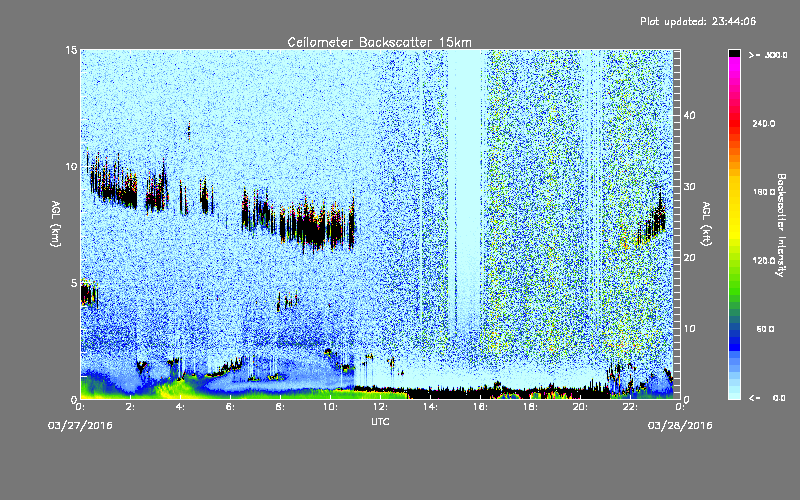Click the yellow region of the colorbar
Viewport: 800px width, 500px height.
[734, 209]
